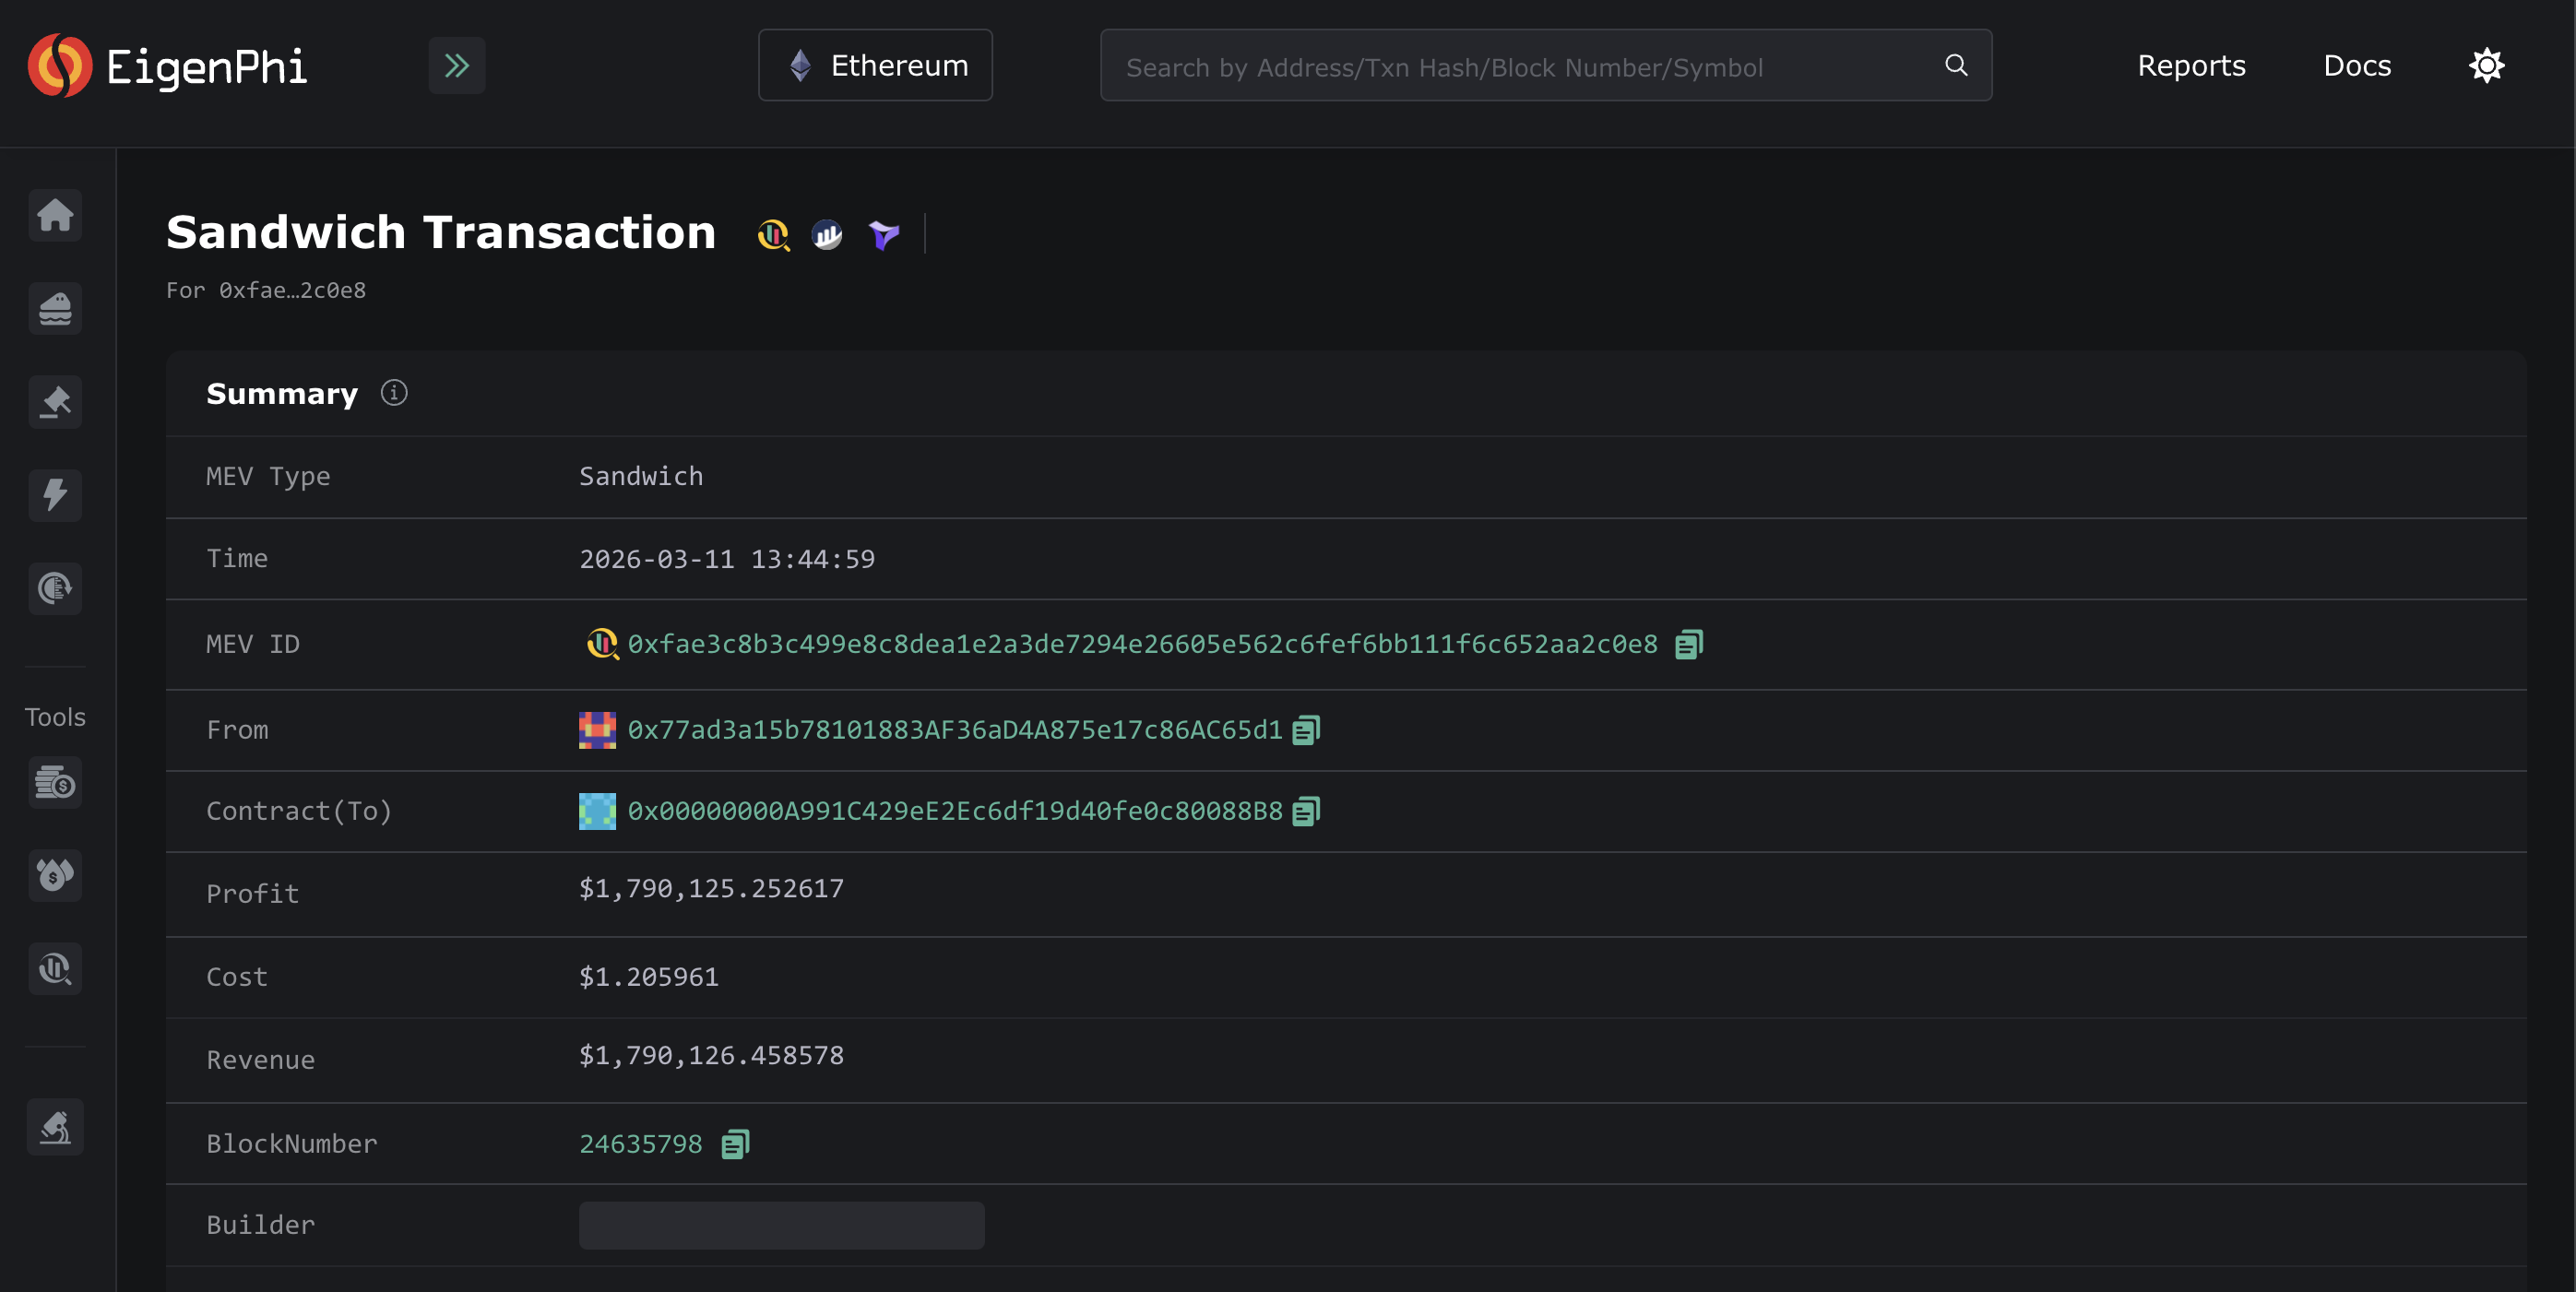Viewport: 2576px width, 1292px height.
Task: Open the Docs menu
Action: click(2357, 66)
